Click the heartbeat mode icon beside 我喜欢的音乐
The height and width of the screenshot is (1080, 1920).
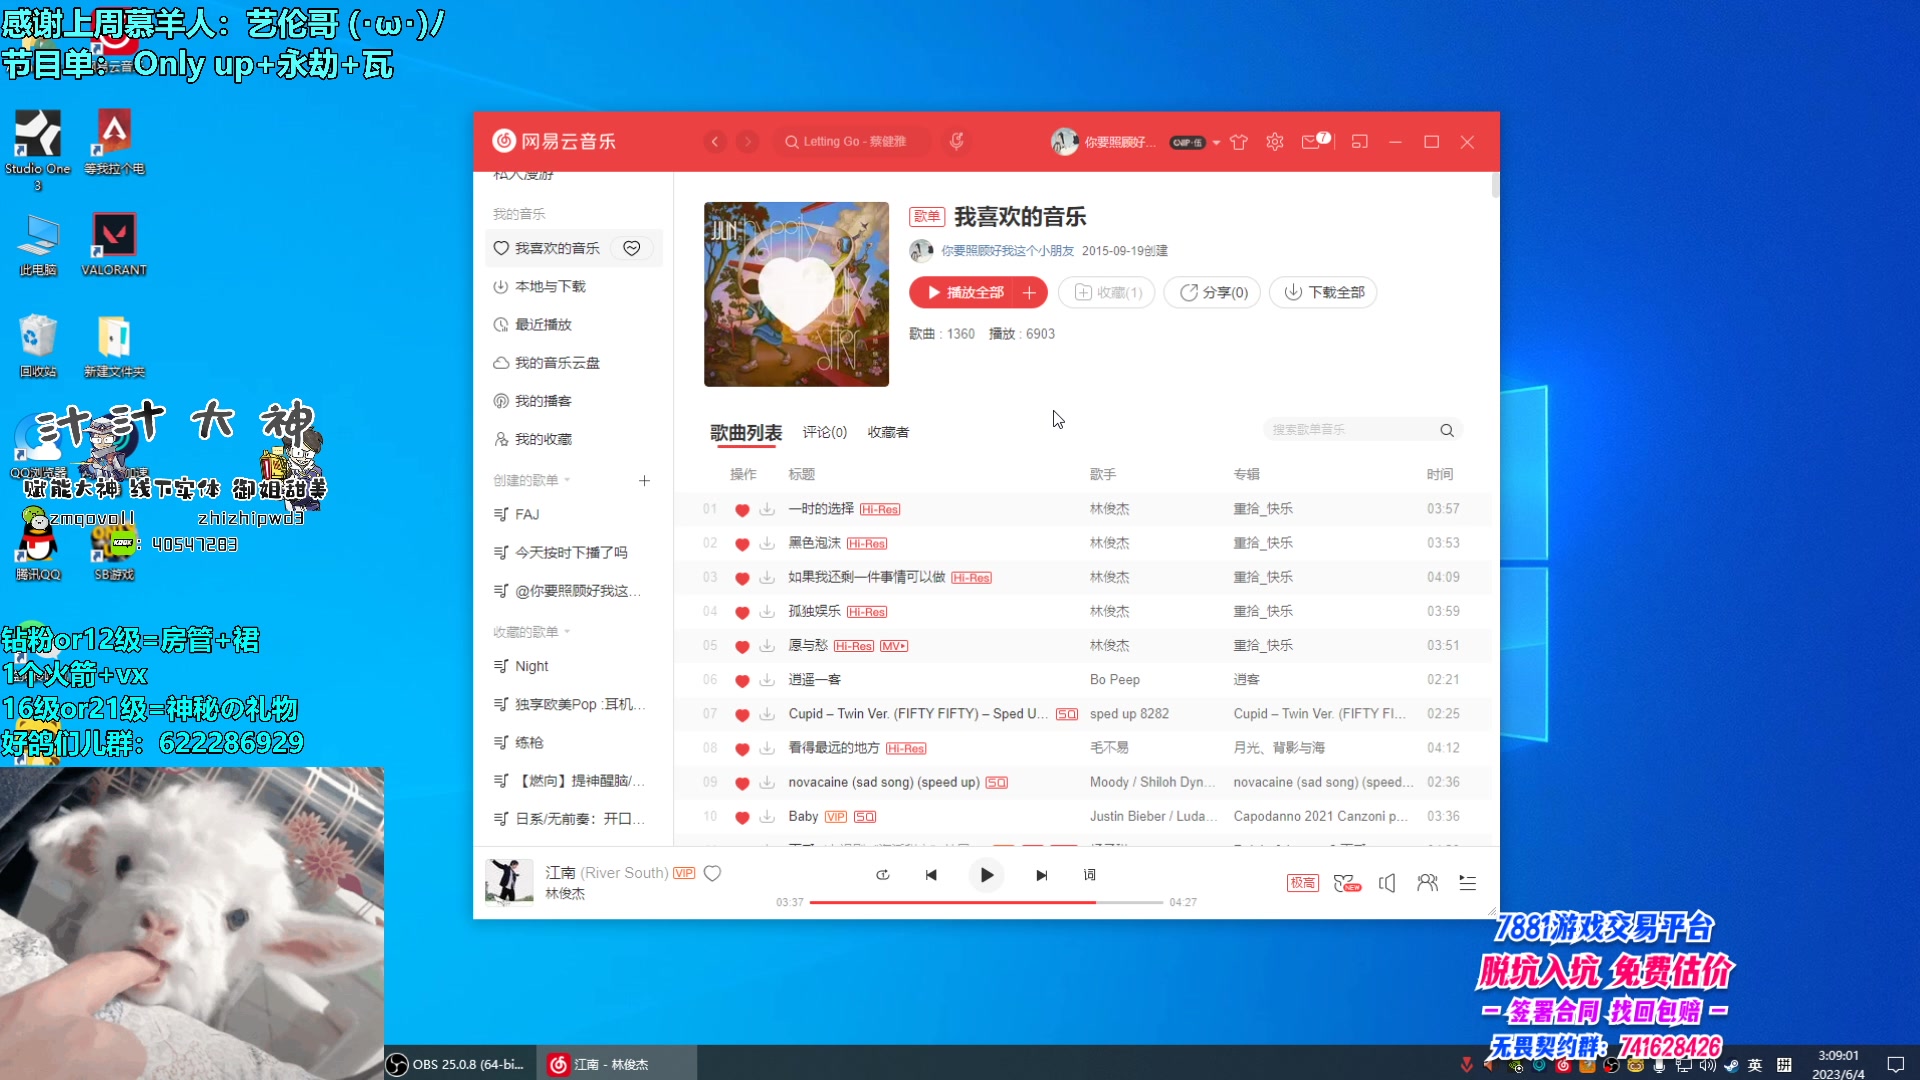632,248
